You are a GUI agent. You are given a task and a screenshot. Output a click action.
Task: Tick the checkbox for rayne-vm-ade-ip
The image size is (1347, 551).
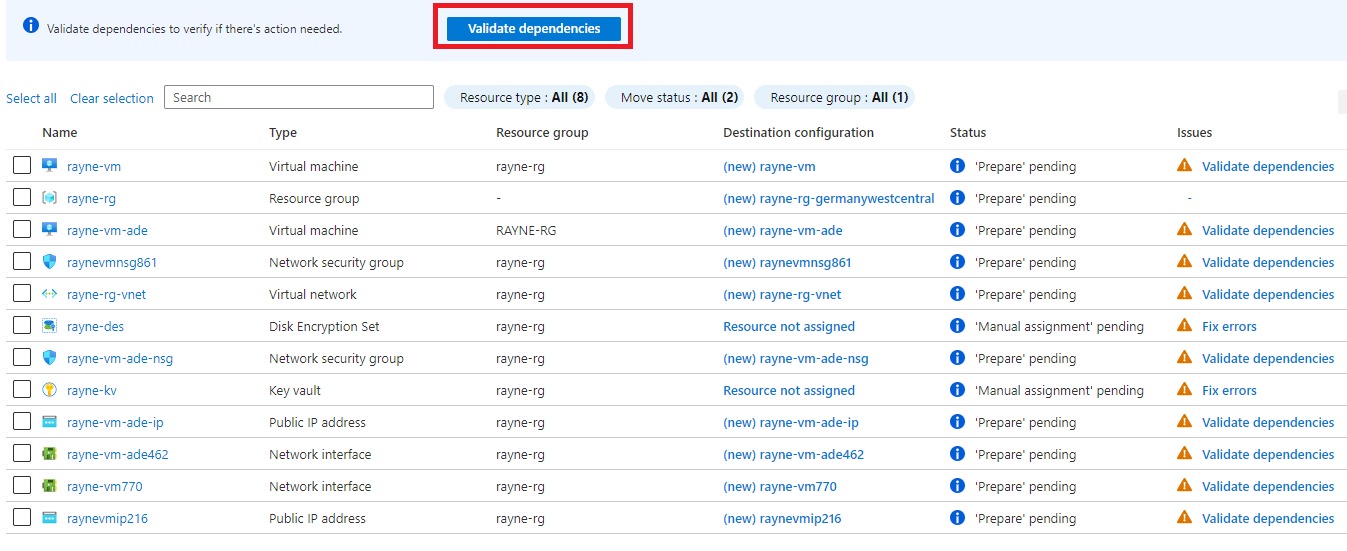(x=22, y=422)
